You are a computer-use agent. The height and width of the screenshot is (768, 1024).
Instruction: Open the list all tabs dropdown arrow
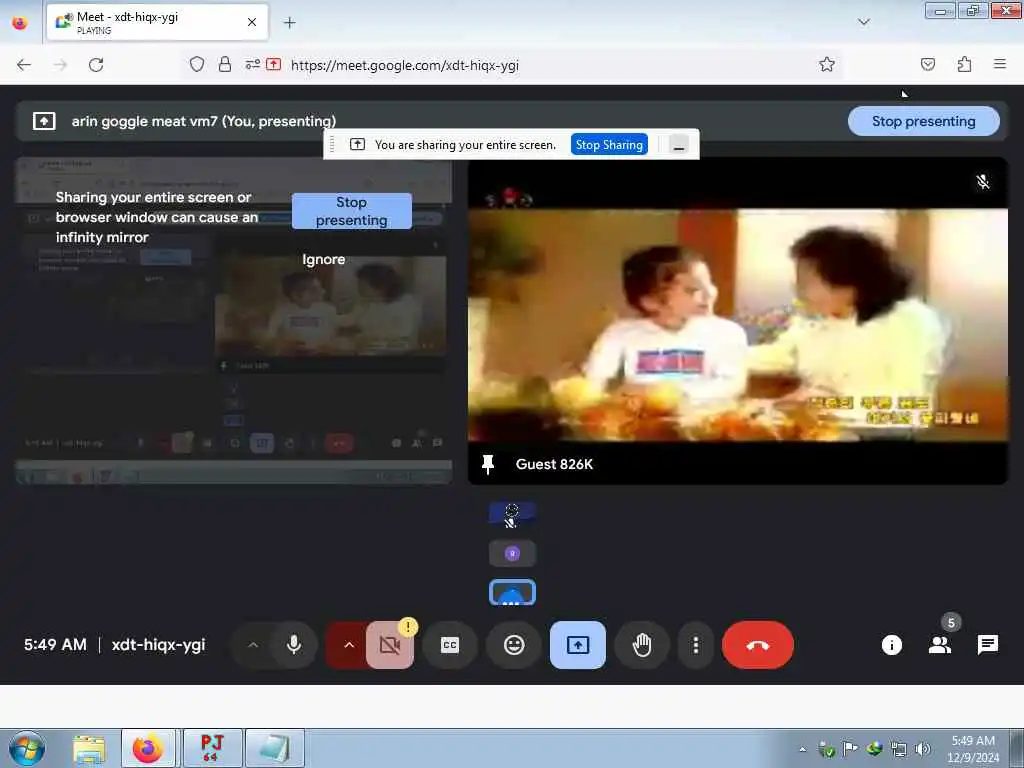pos(863,22)
